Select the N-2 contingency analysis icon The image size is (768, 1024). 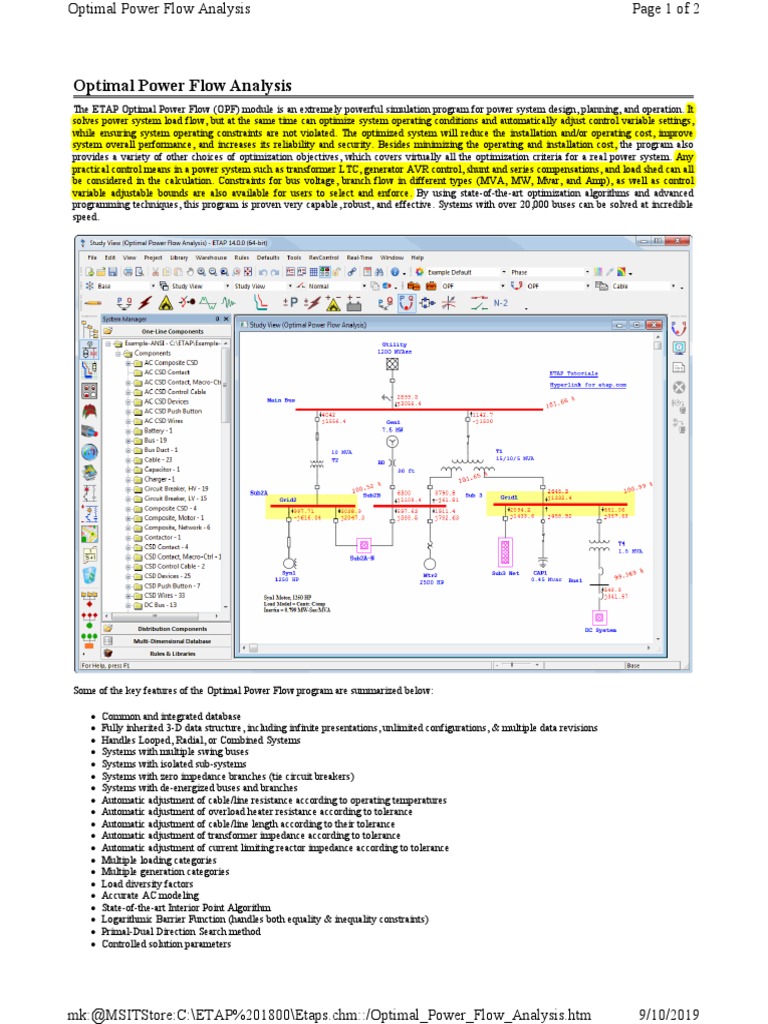[501, 303]
